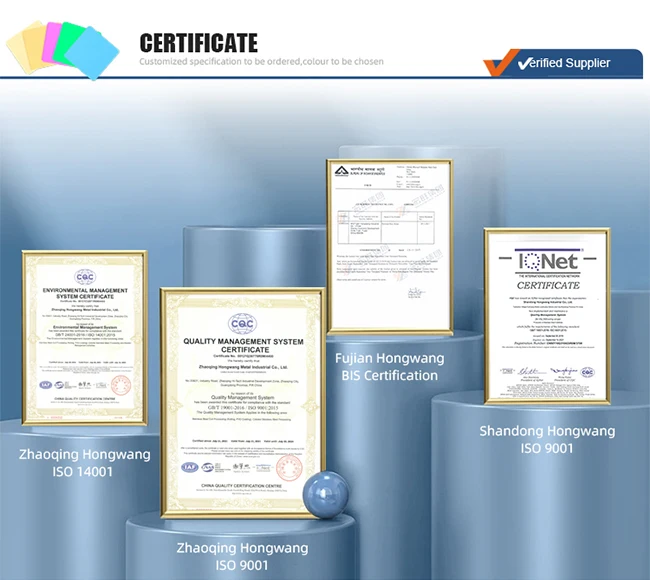Click the 'CERTIFICATE' word on IQNet document
650x580 pixels.
(x=548, y=285)
